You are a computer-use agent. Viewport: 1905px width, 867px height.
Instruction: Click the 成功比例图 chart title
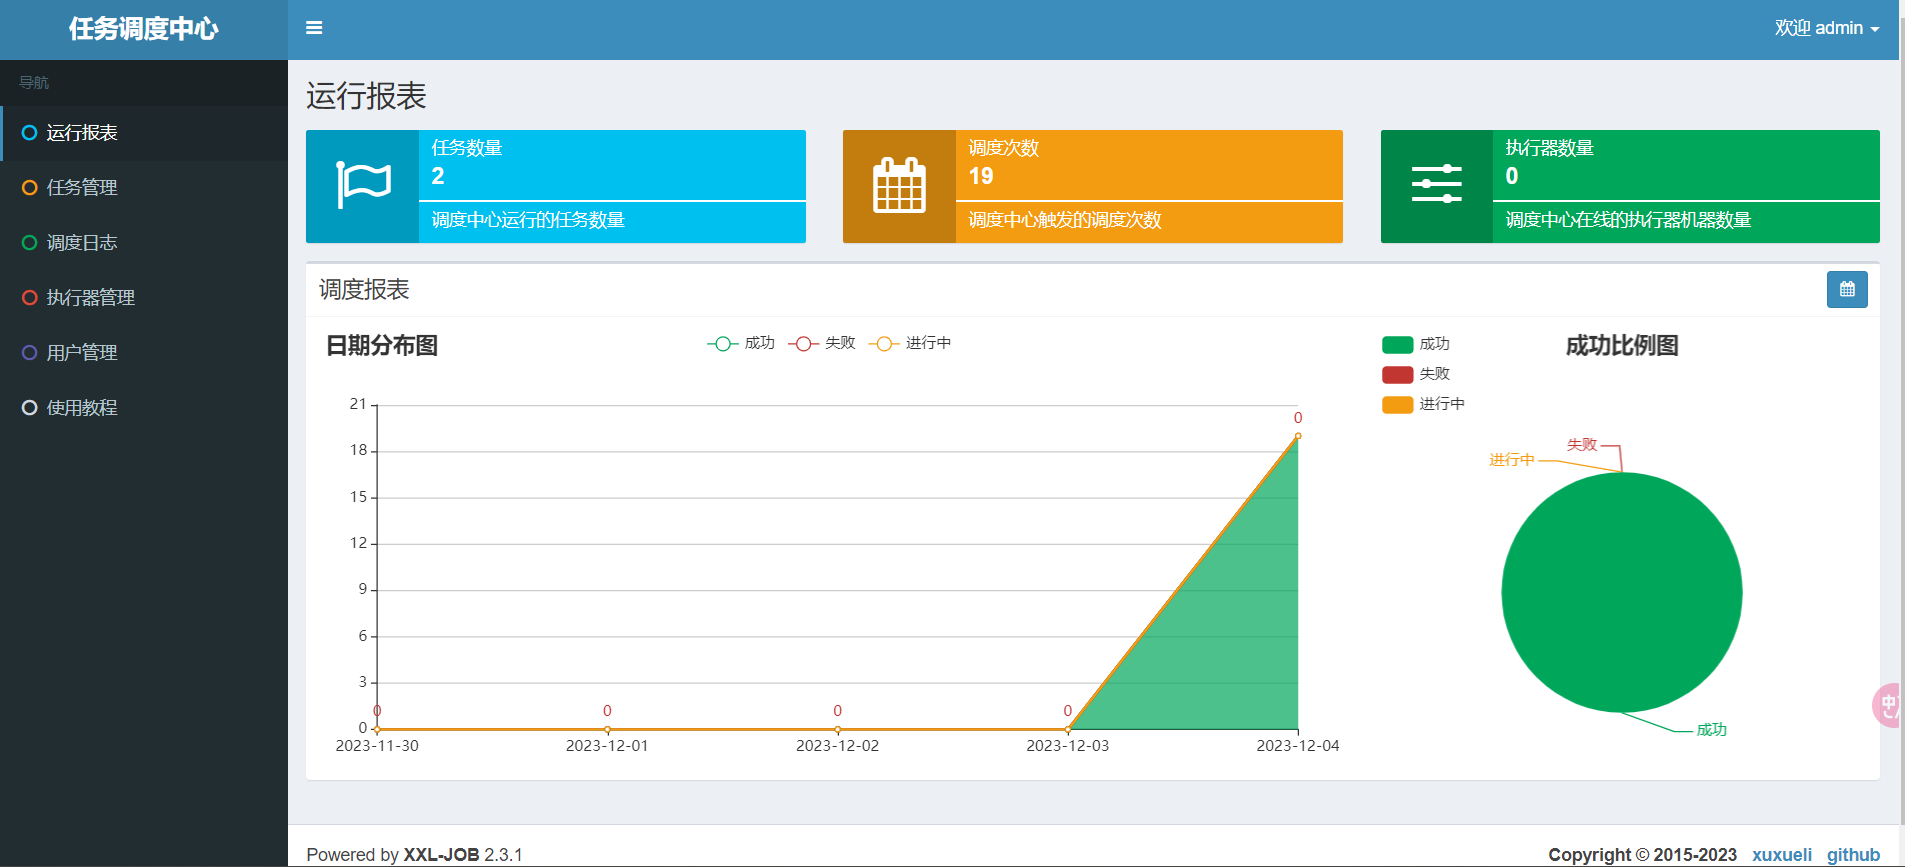point(1622,346)
